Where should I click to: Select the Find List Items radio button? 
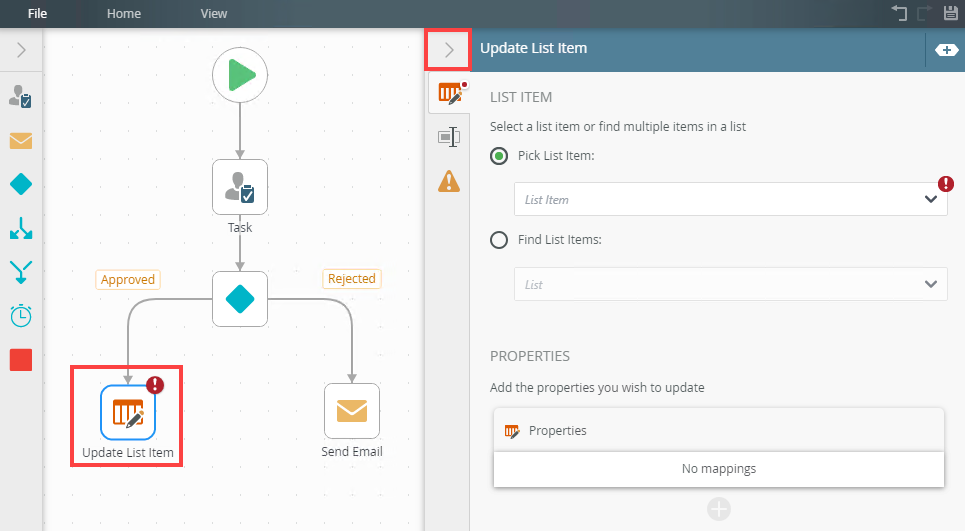pos(499,239)
